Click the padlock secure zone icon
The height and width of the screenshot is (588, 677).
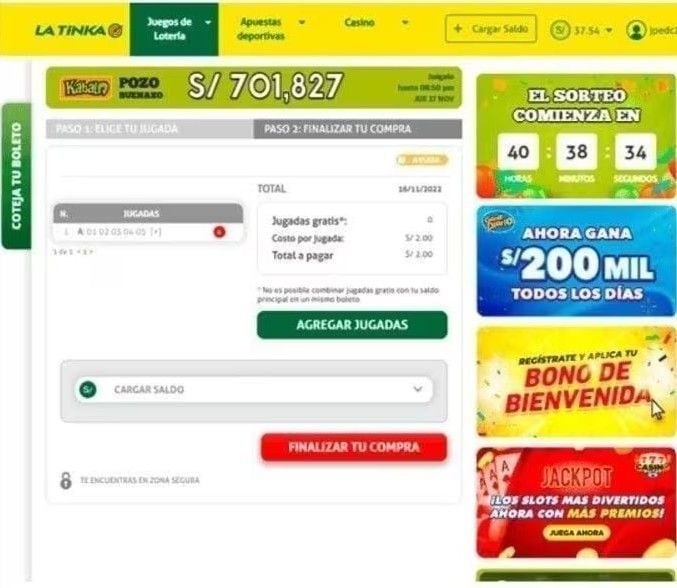[66, 480]
